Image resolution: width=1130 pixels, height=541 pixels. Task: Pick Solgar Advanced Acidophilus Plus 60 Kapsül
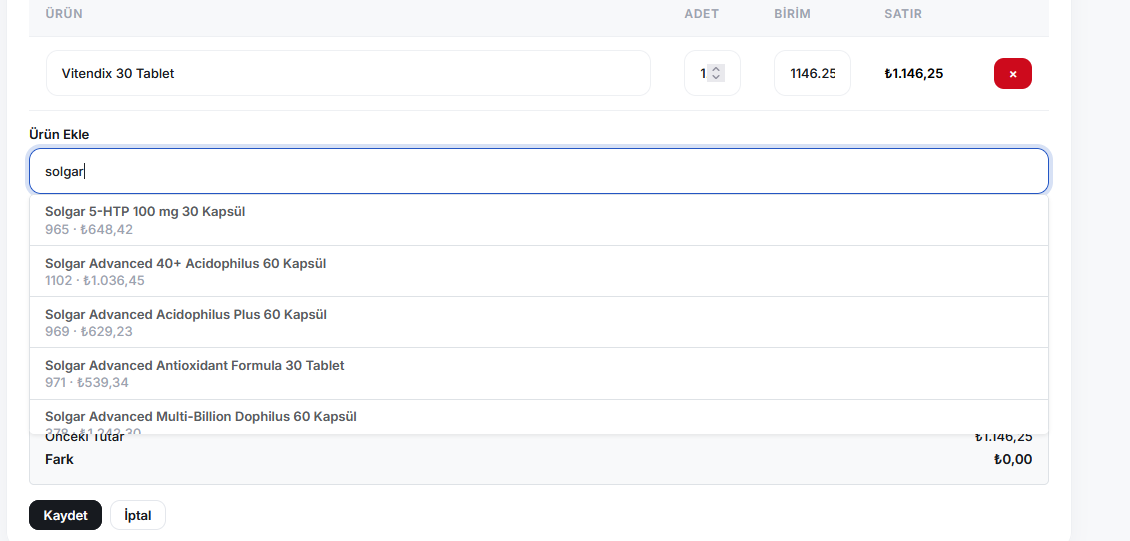click(538, 323)
